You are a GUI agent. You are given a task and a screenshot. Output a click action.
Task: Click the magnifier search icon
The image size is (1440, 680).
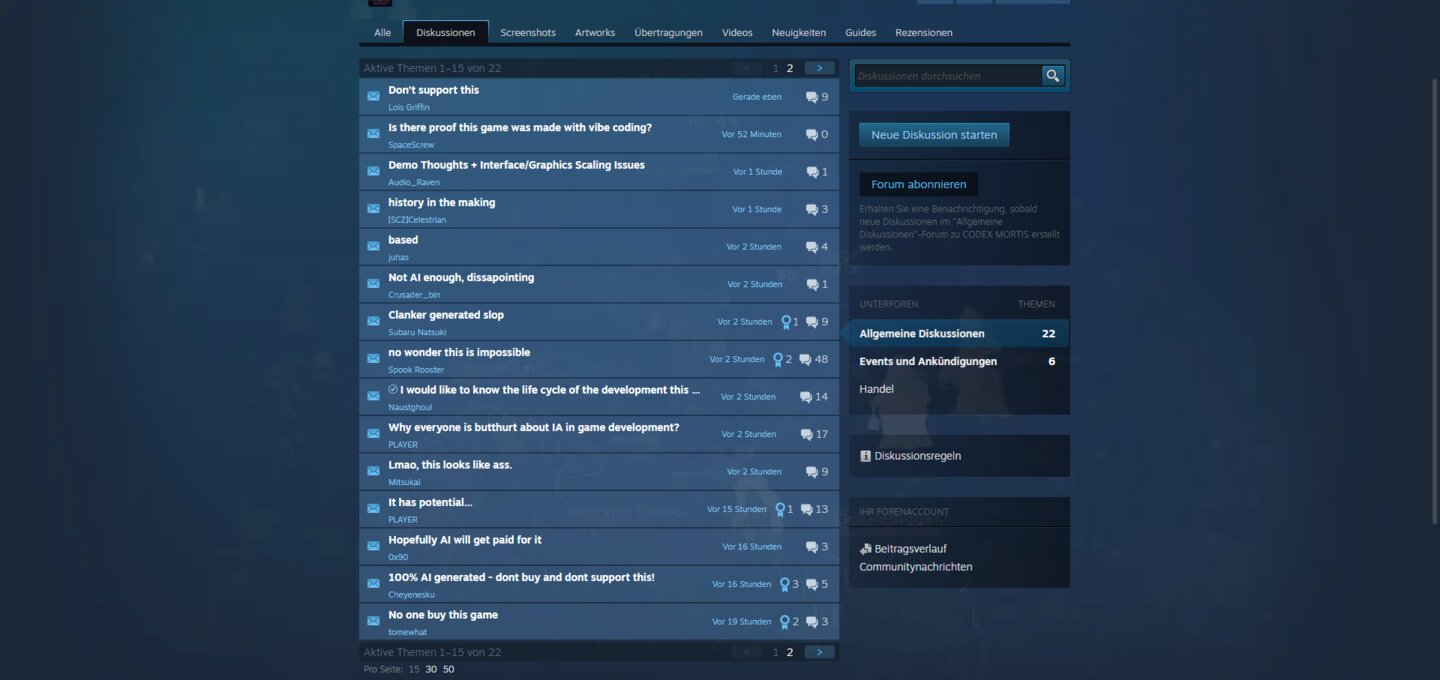click(x=1052, y=76)
